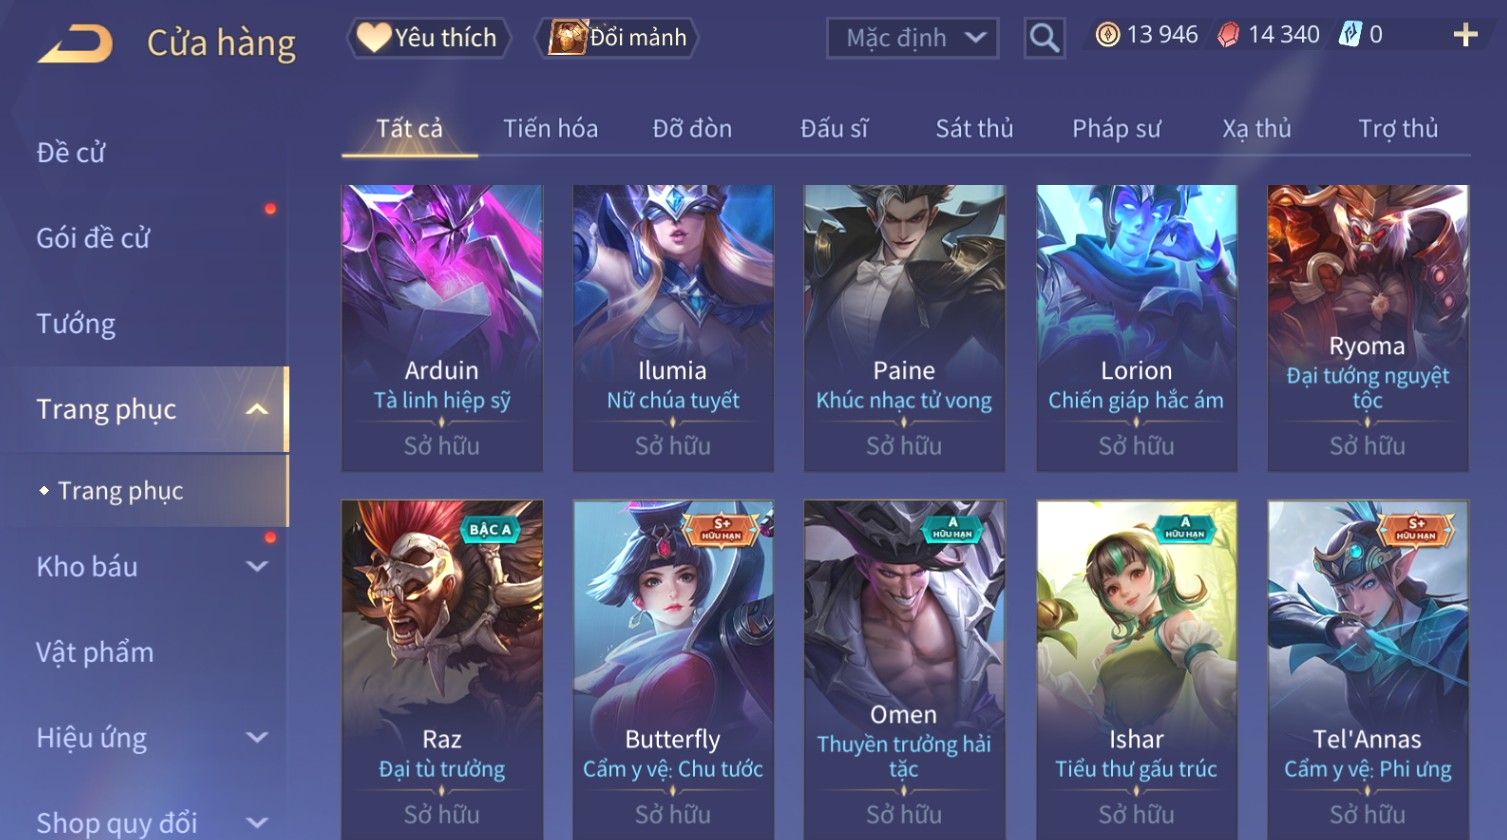The width and height of the screenshot is (1507, 840).
Task: Switch to the Sát thủ tab
Action: click(x=974, y=128)
